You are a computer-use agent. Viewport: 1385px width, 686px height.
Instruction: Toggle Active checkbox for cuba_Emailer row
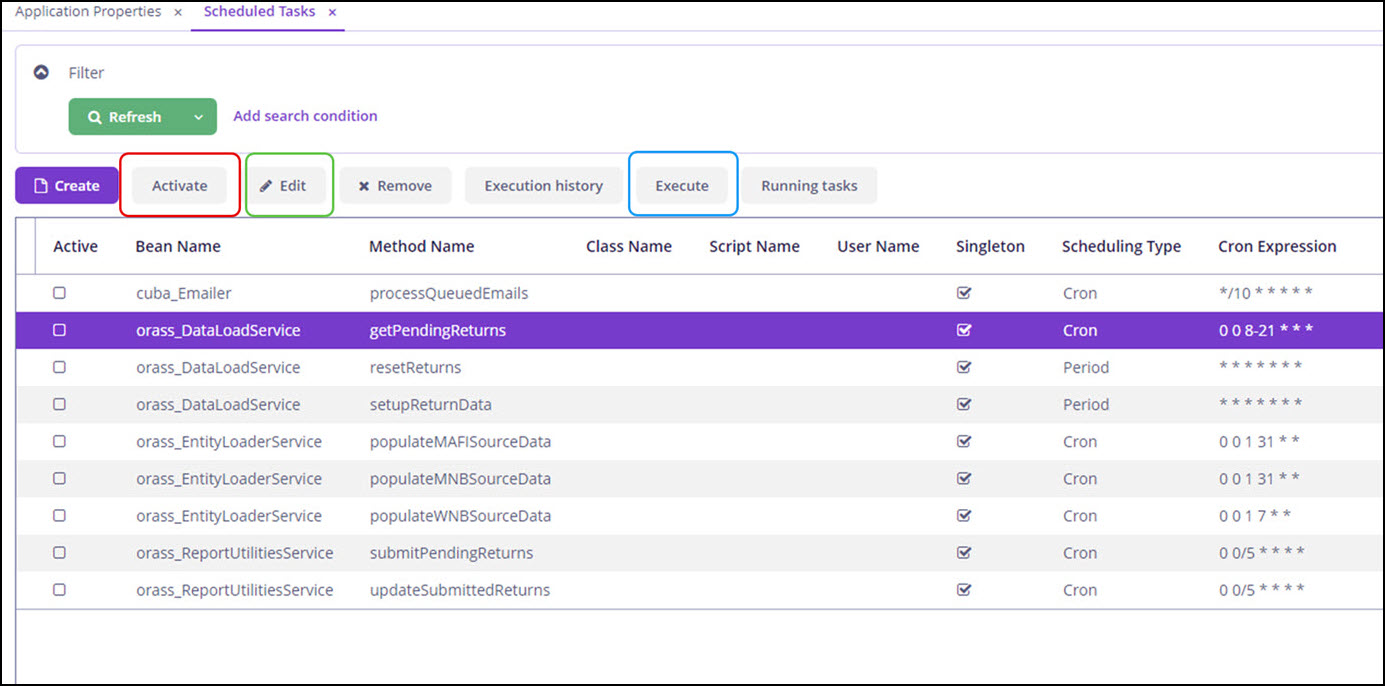pos(59,293)
